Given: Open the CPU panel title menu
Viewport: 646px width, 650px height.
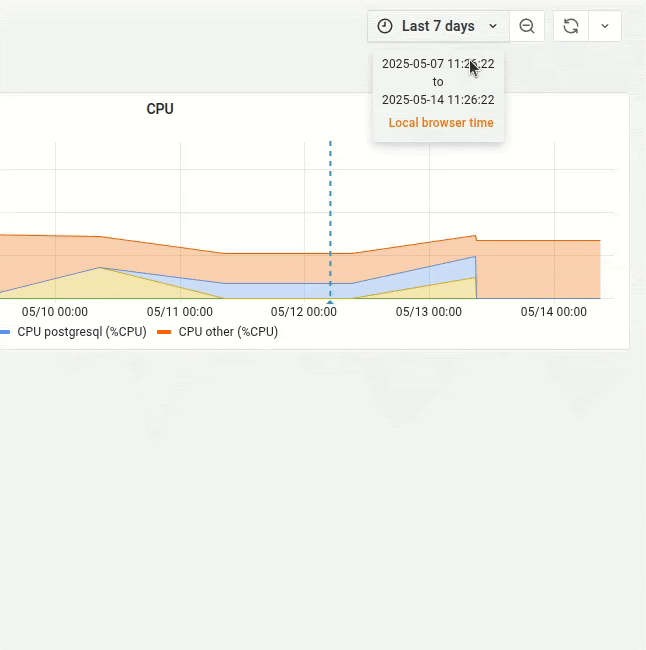Looking at the screenshot, I should point(160,109).
